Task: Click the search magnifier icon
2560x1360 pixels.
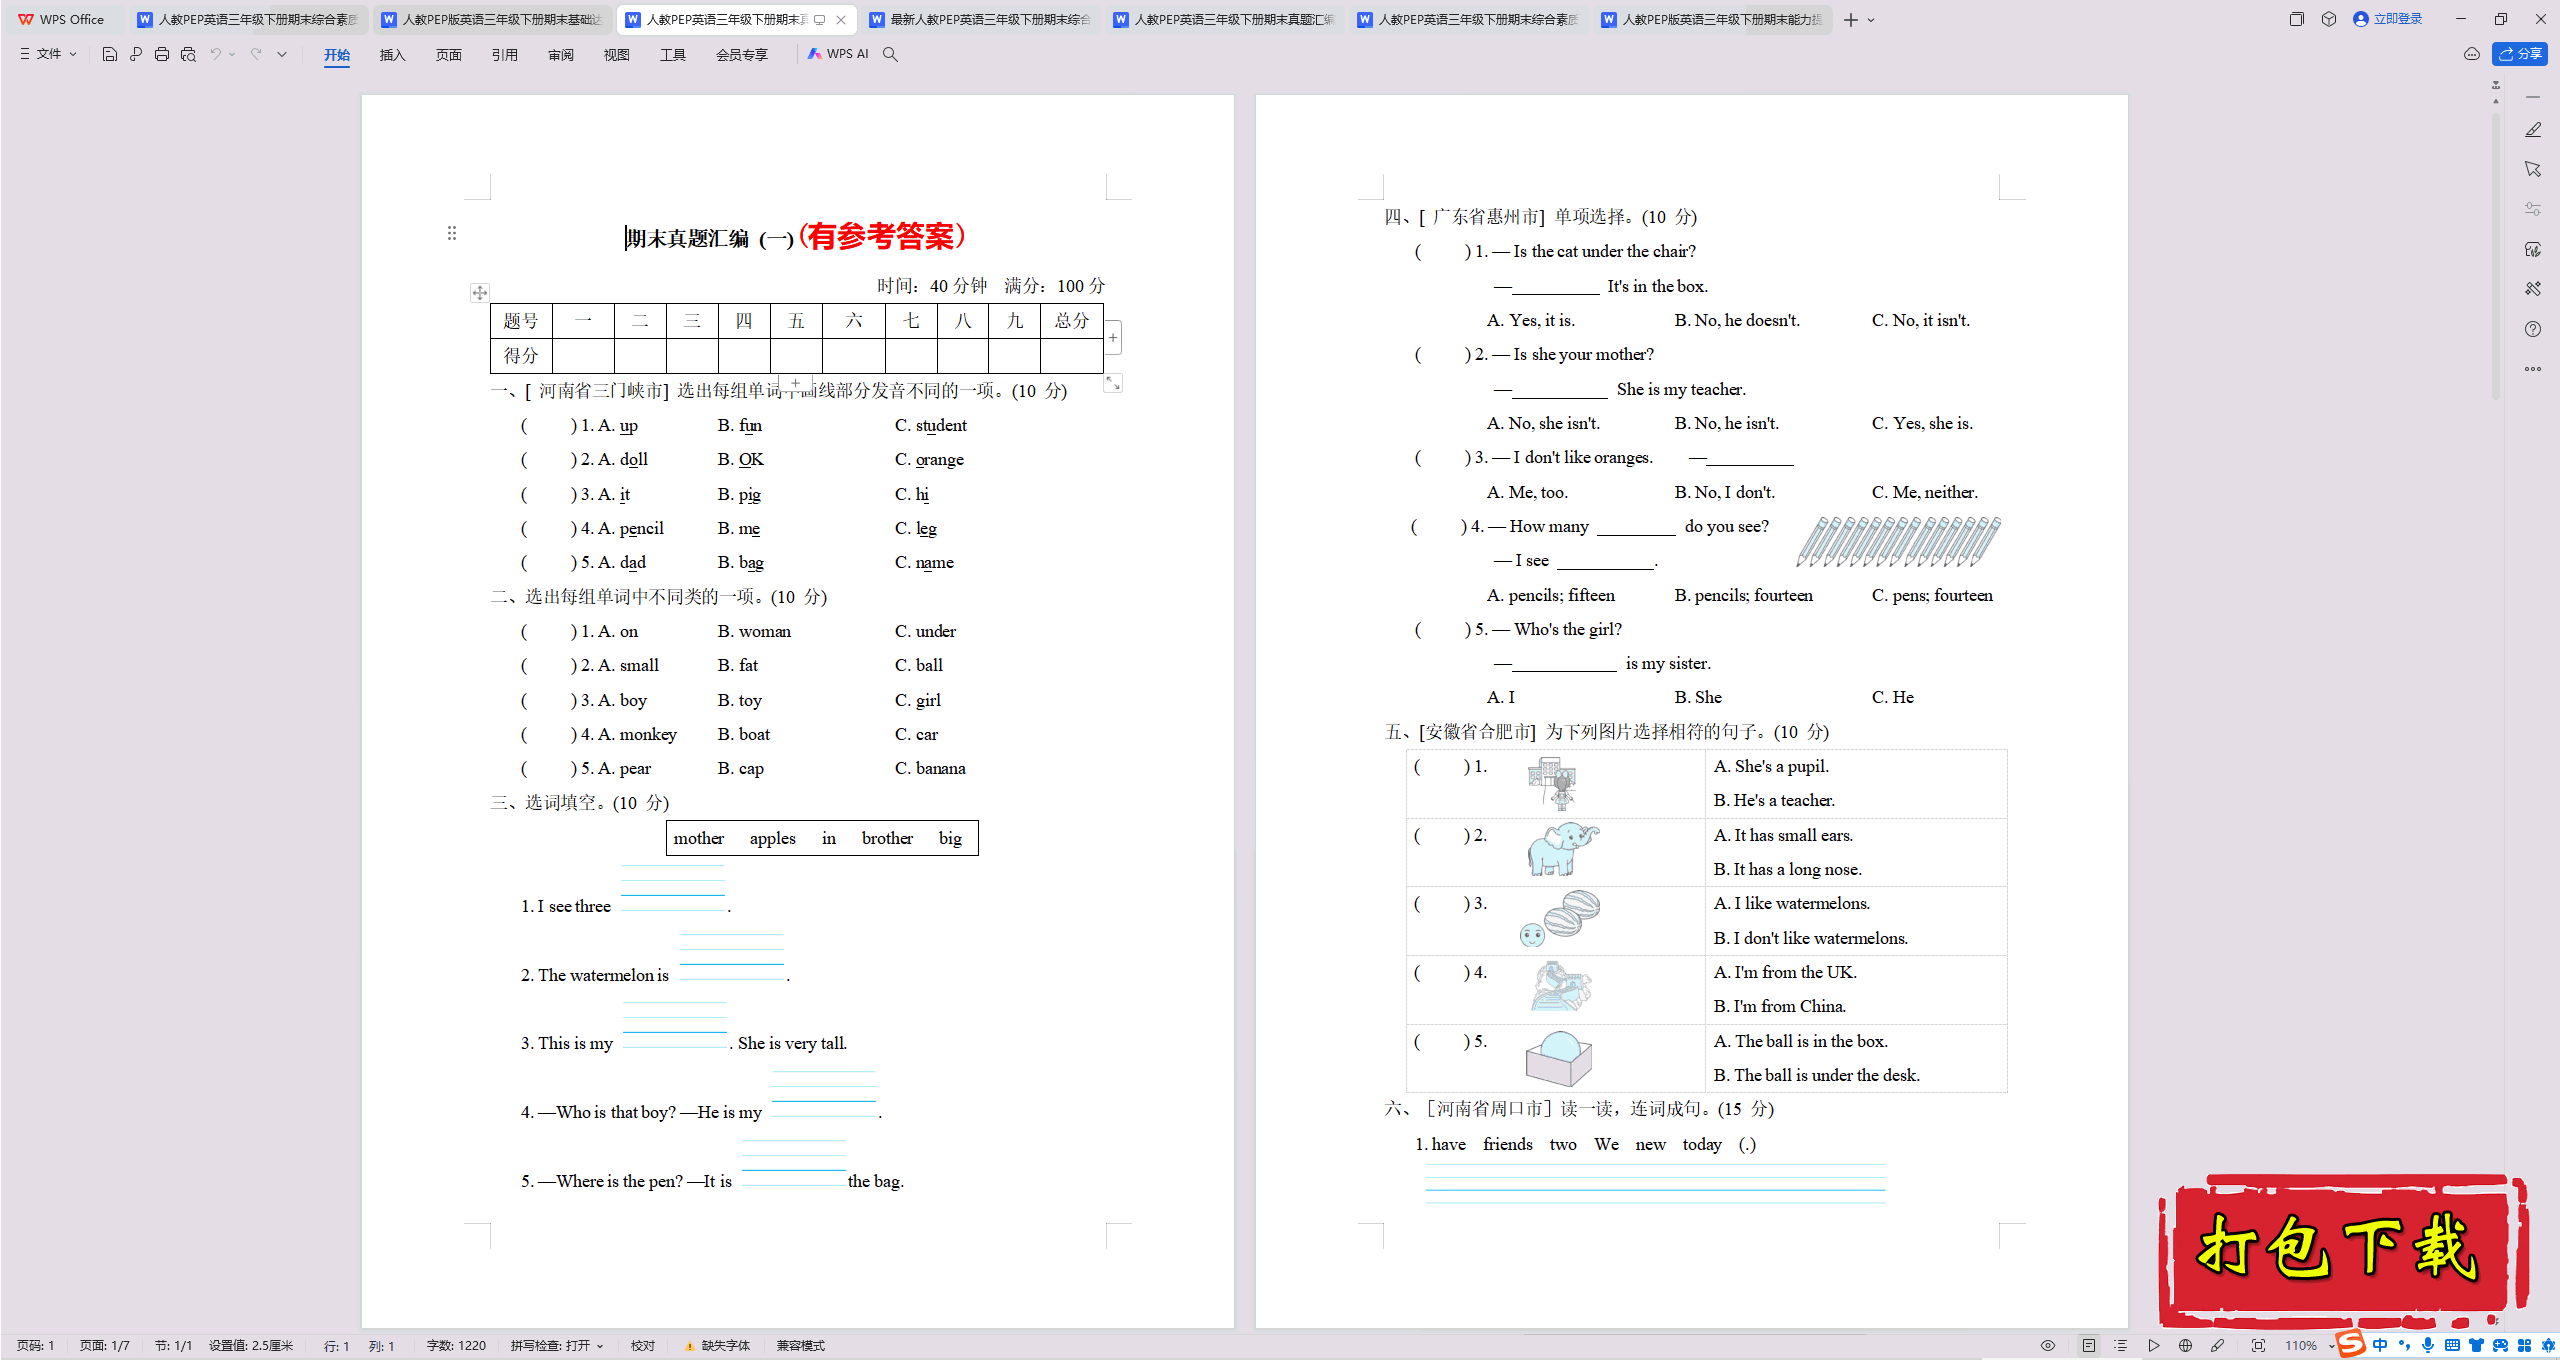Action: click(x=890, y=54)
